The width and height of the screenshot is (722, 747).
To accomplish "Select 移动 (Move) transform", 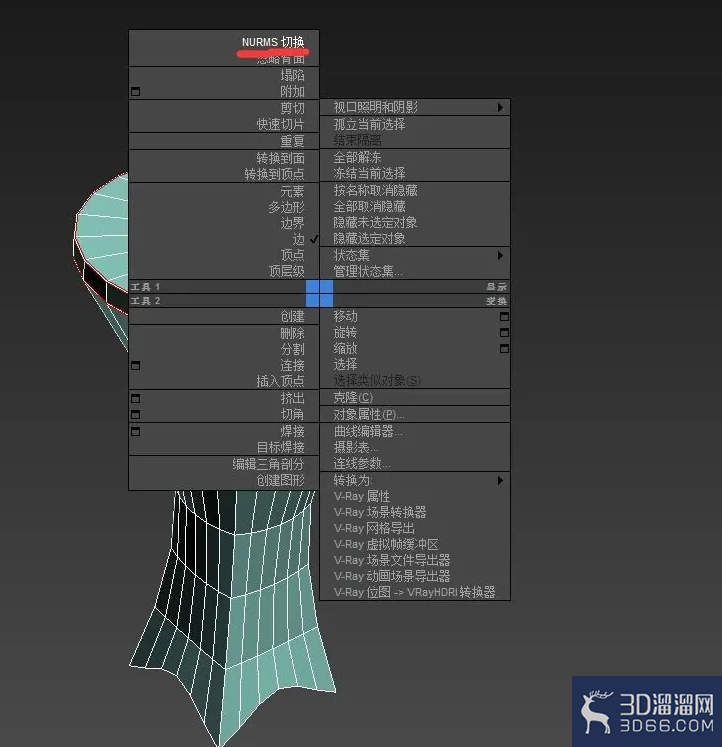I will pyautogui.click(x=345, y=316).
